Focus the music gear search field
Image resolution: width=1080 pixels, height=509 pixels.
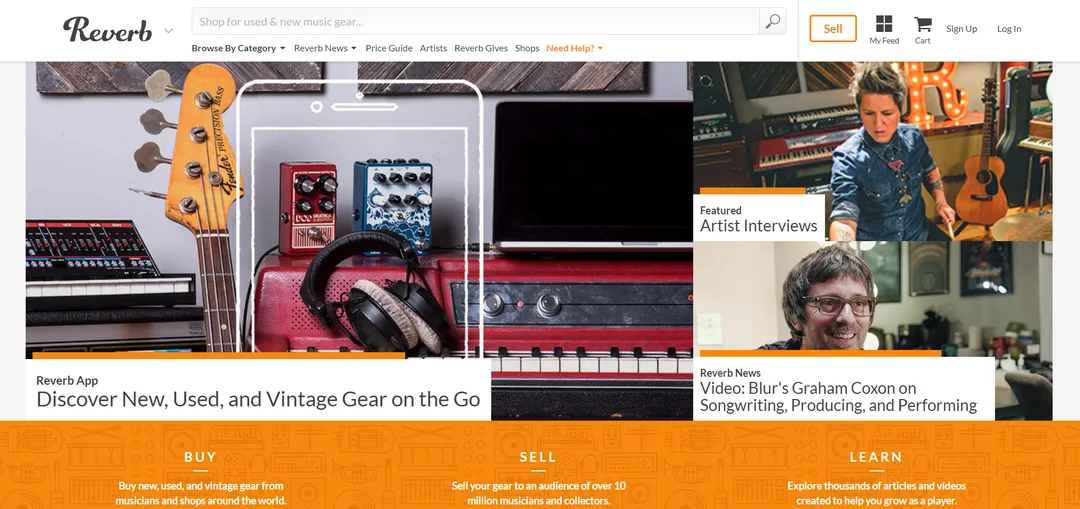(x=475, y=21)
